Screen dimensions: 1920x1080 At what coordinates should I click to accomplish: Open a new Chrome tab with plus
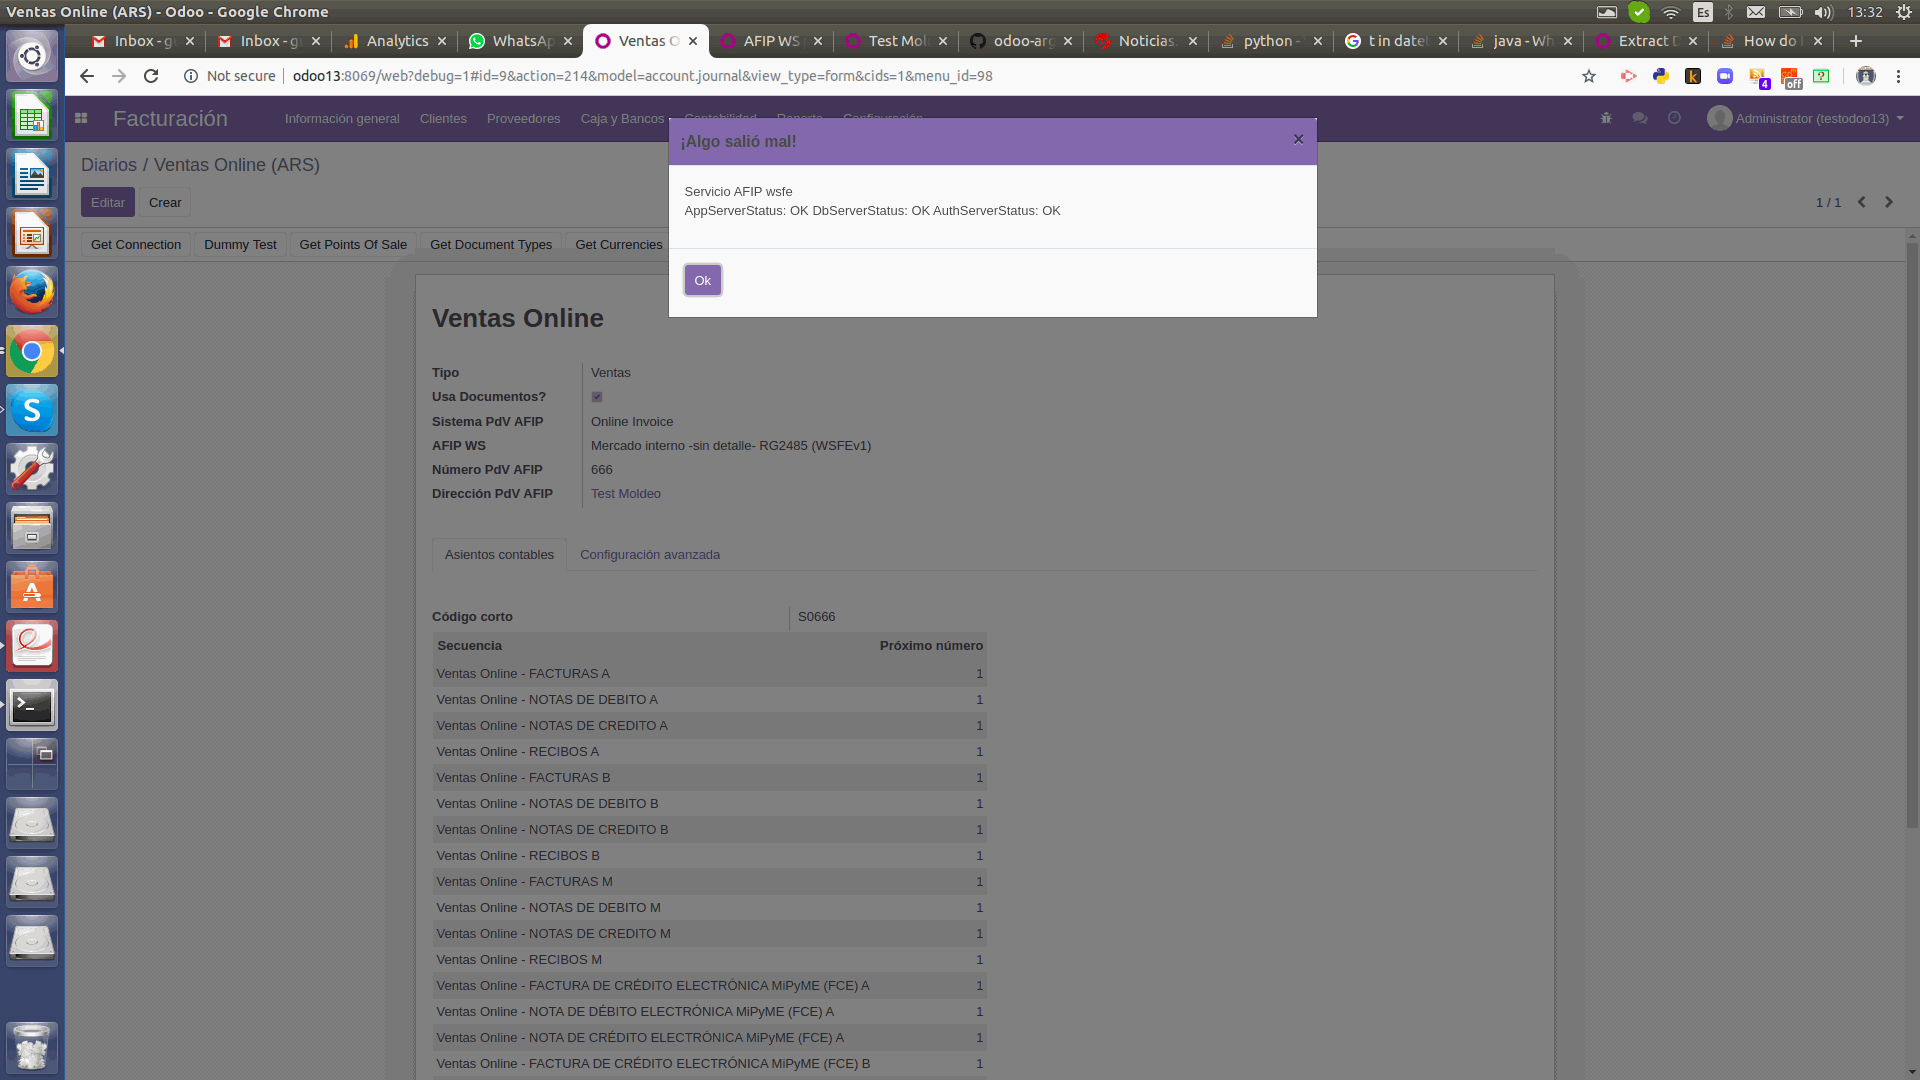[x=1856, y=41]
